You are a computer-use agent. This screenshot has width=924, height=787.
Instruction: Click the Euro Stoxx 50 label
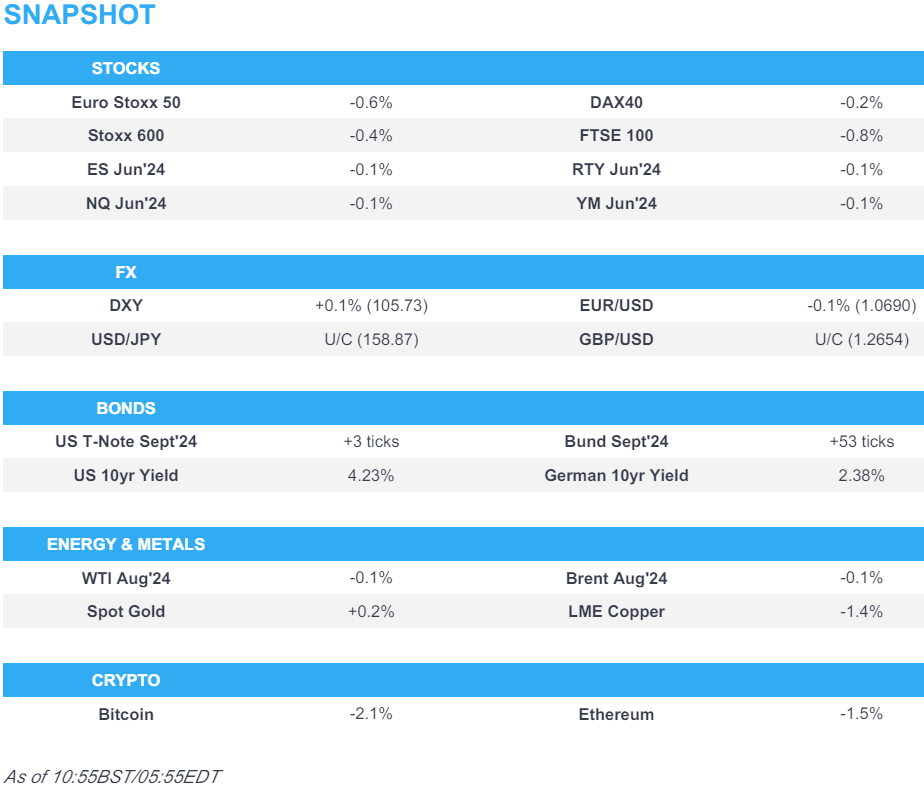point(126,102)
